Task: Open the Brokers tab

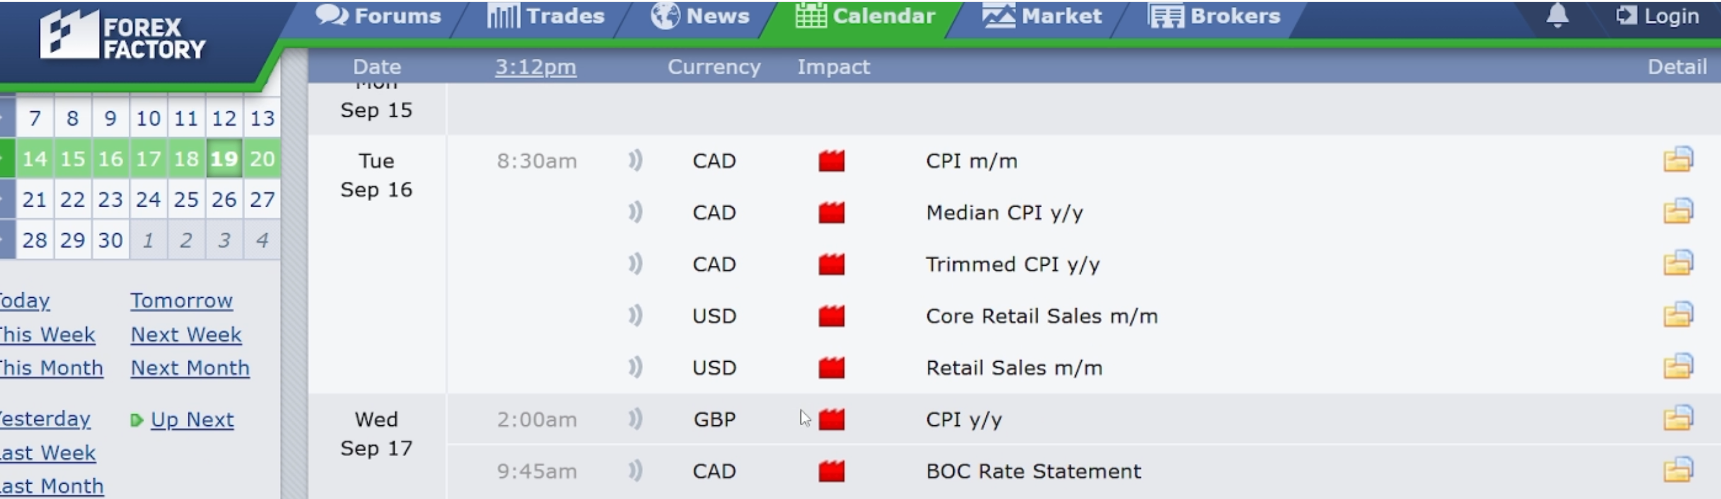Action: [x=1214, y=16]
